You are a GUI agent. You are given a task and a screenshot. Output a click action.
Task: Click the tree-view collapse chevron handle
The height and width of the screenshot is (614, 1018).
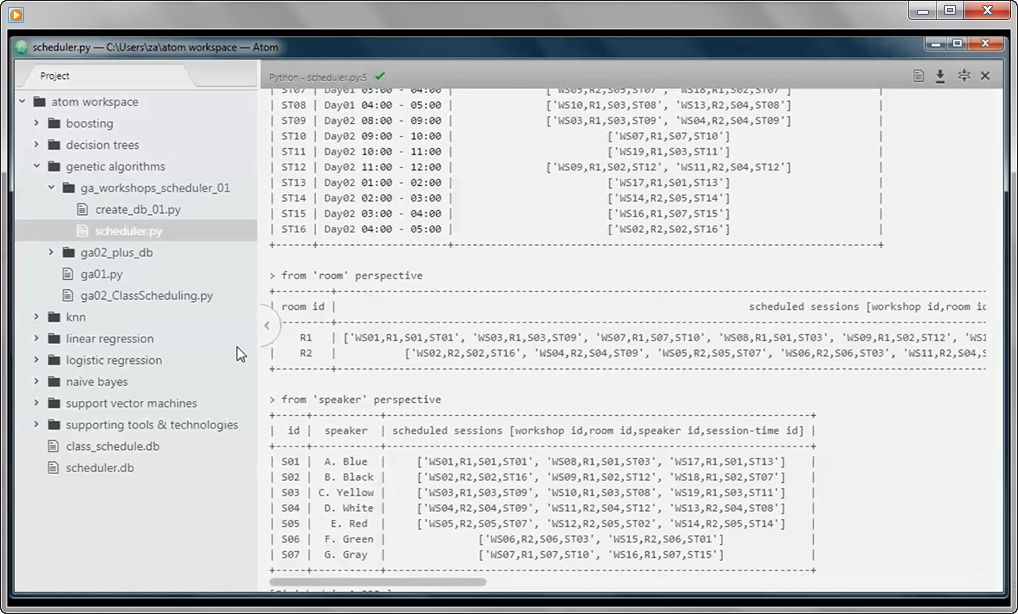tap(266, 325)
